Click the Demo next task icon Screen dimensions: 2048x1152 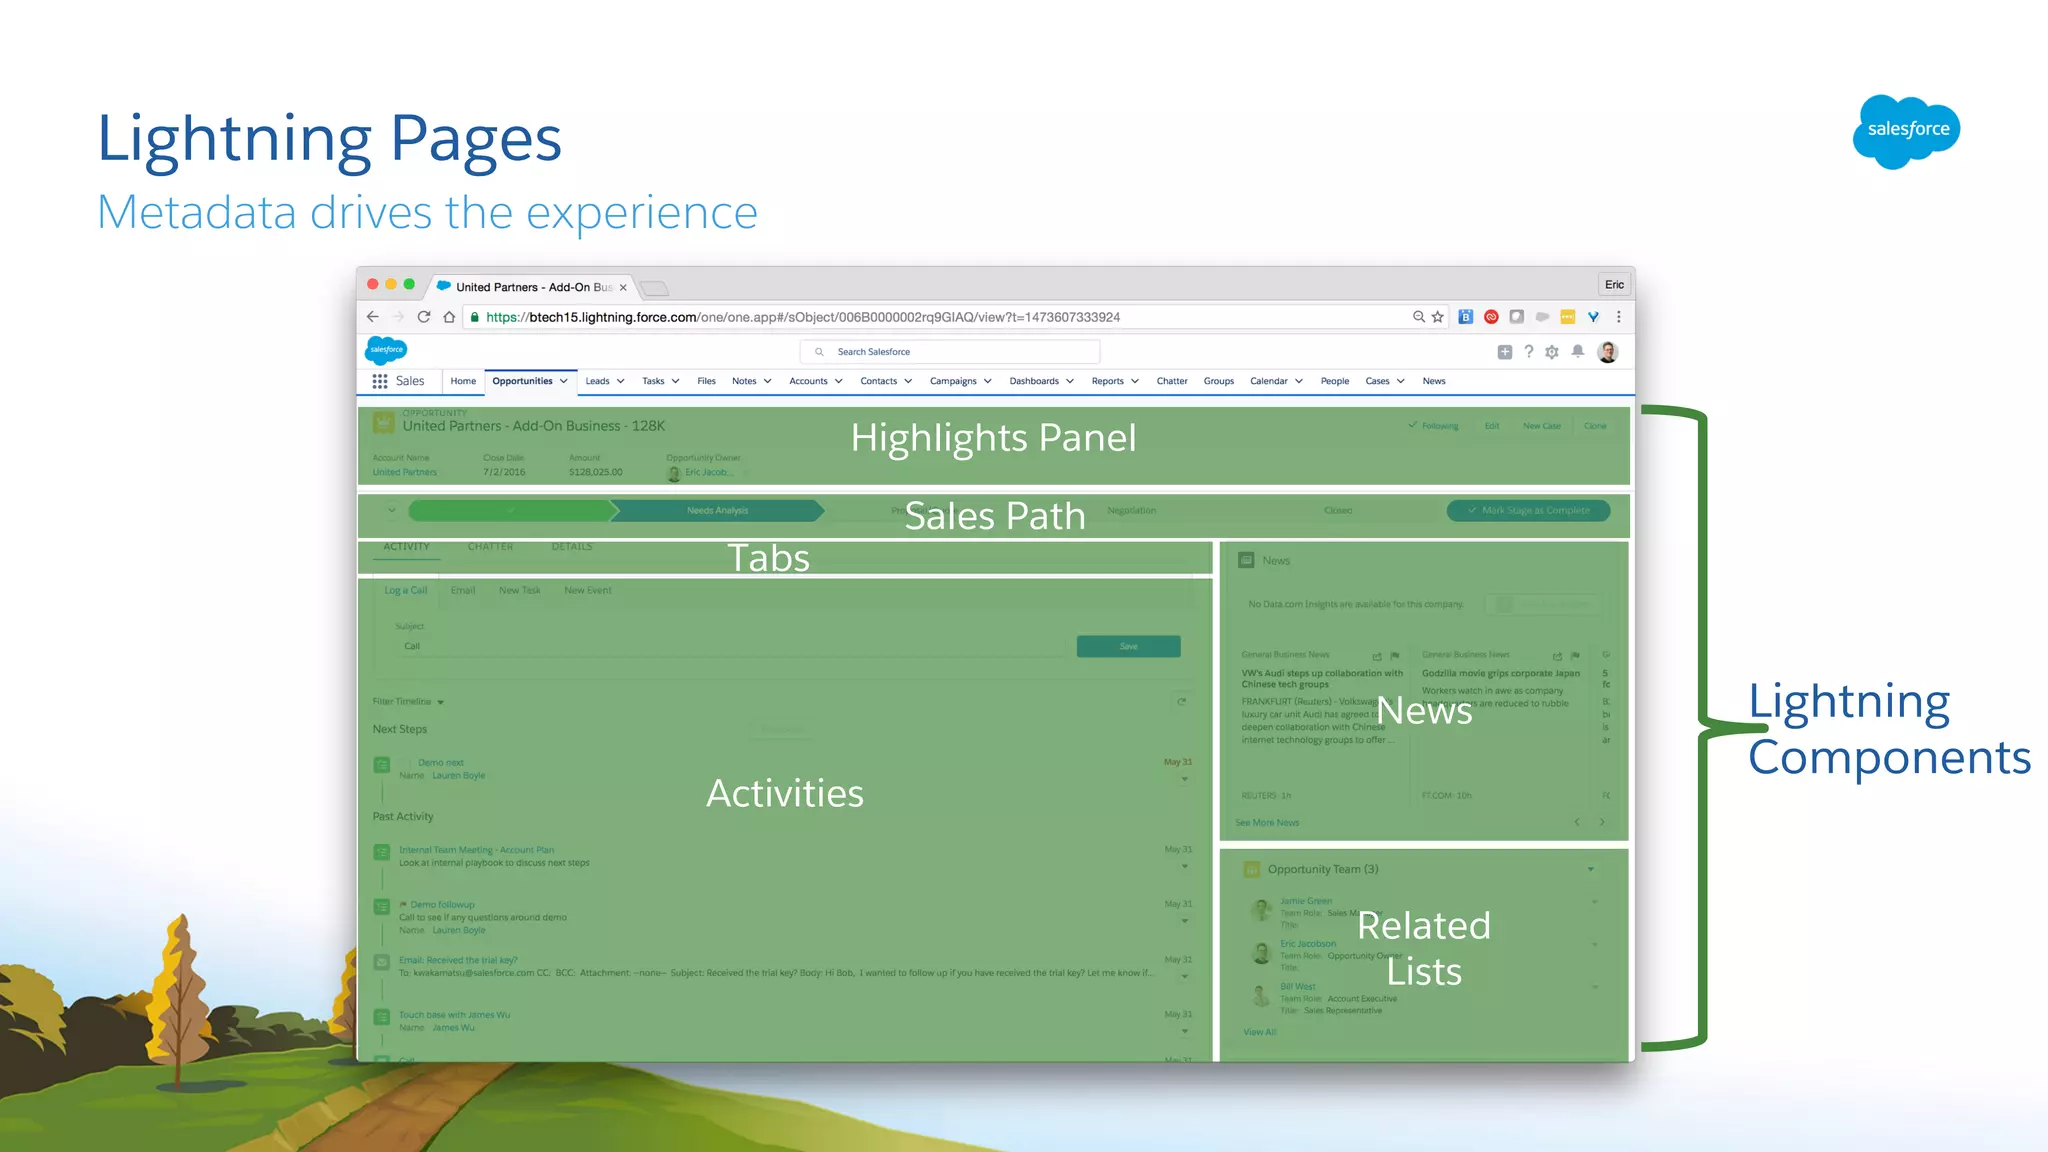tap(382, 765)
